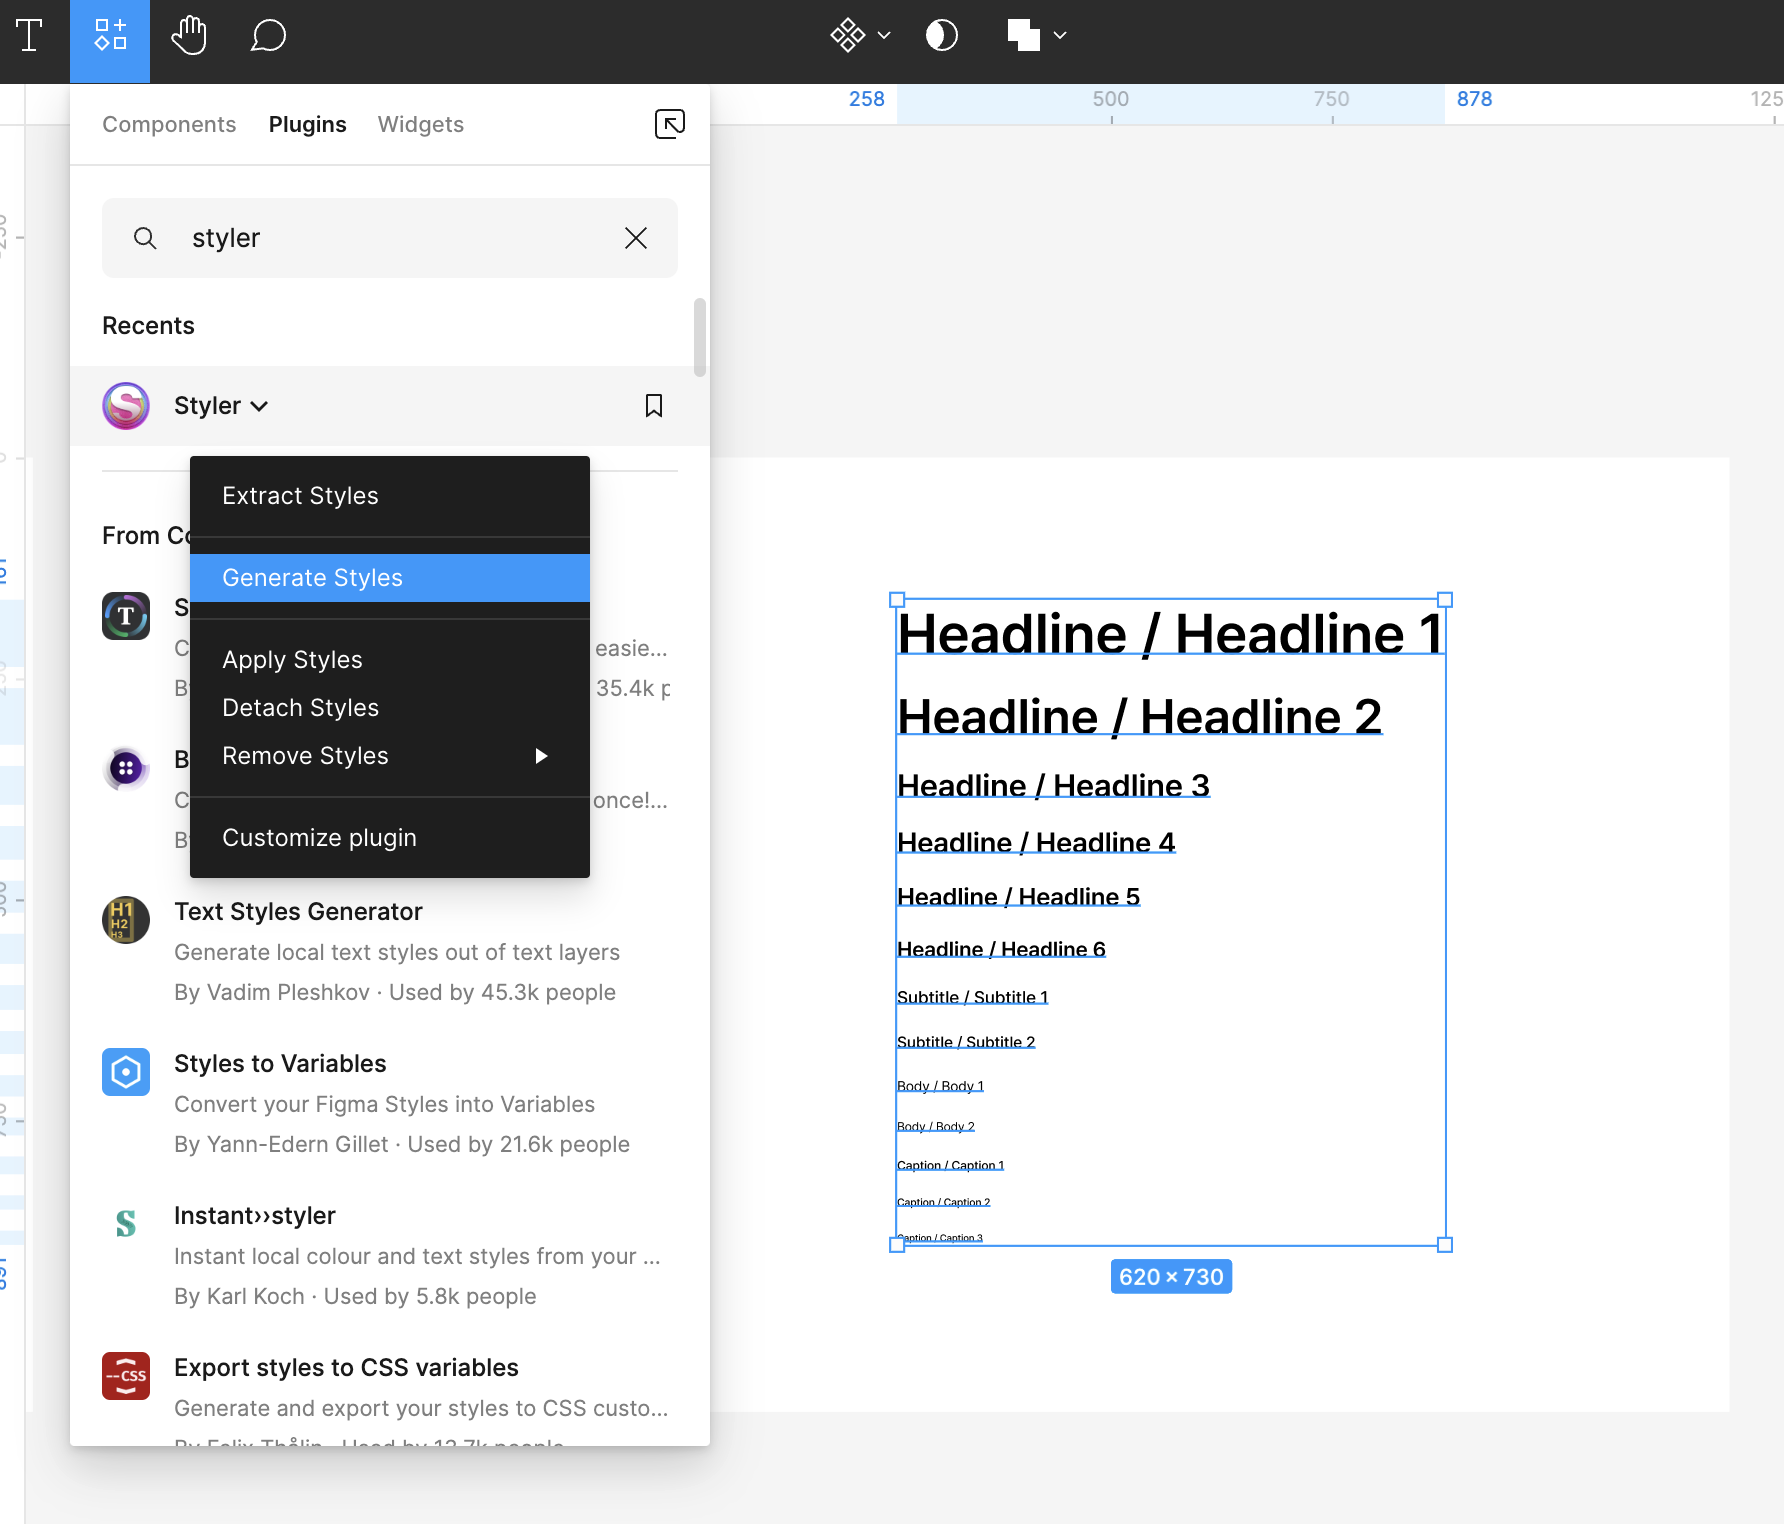Select the Headline / Headline 2 text
The image size is (1784, 1524).
pyautogui.click(x=1140, y=717)
